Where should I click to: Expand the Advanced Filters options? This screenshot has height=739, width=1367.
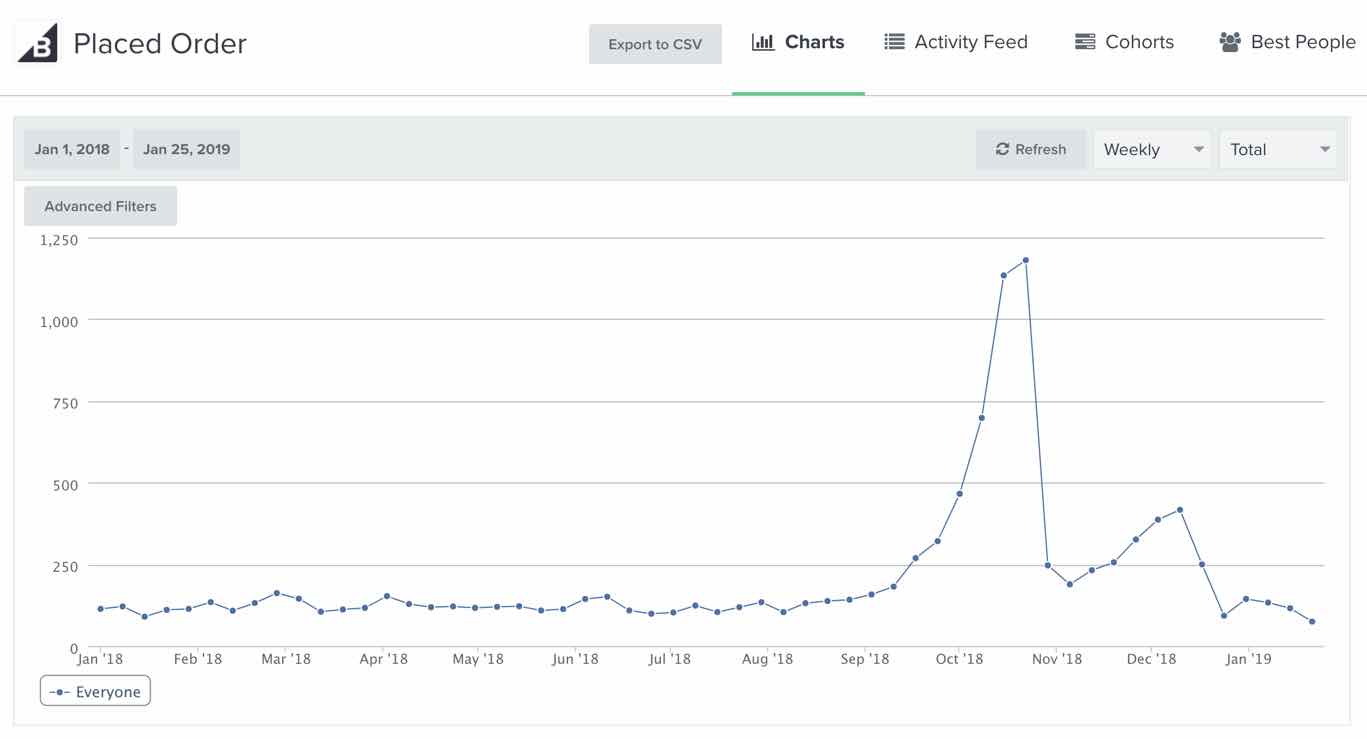[100, 206]
